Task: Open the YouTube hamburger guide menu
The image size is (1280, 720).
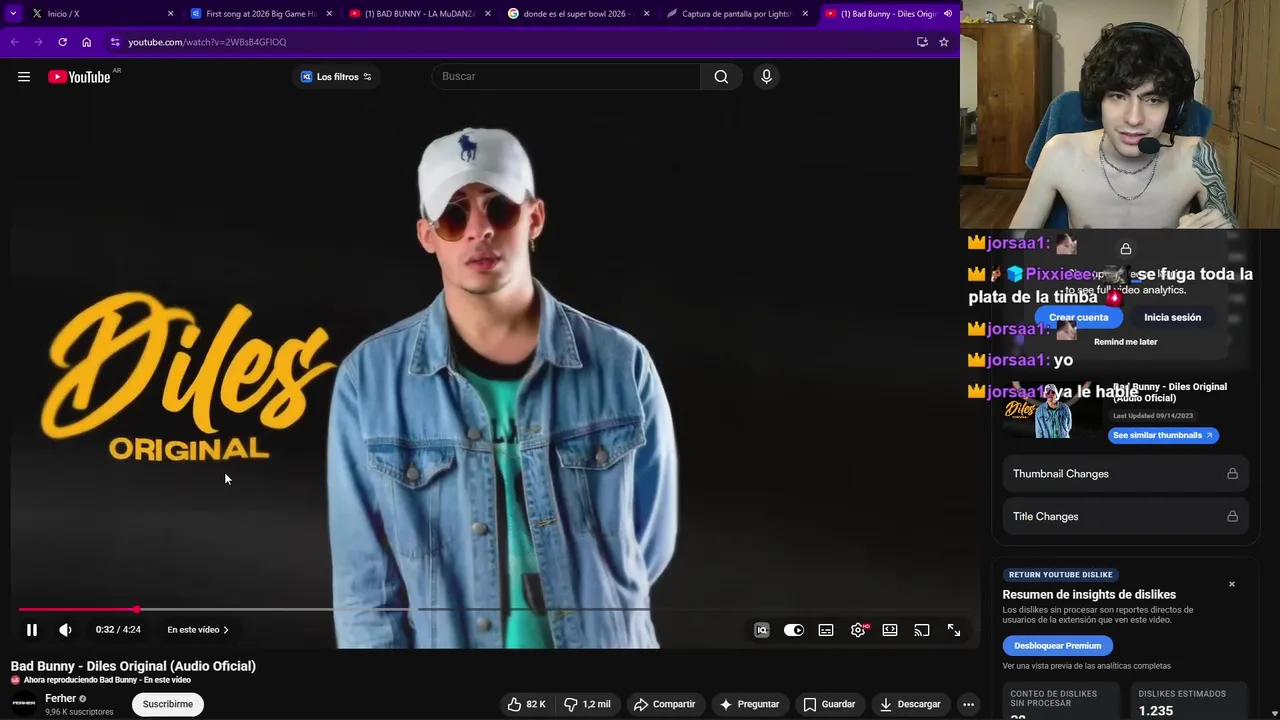Action: click(x=24, y=77)
